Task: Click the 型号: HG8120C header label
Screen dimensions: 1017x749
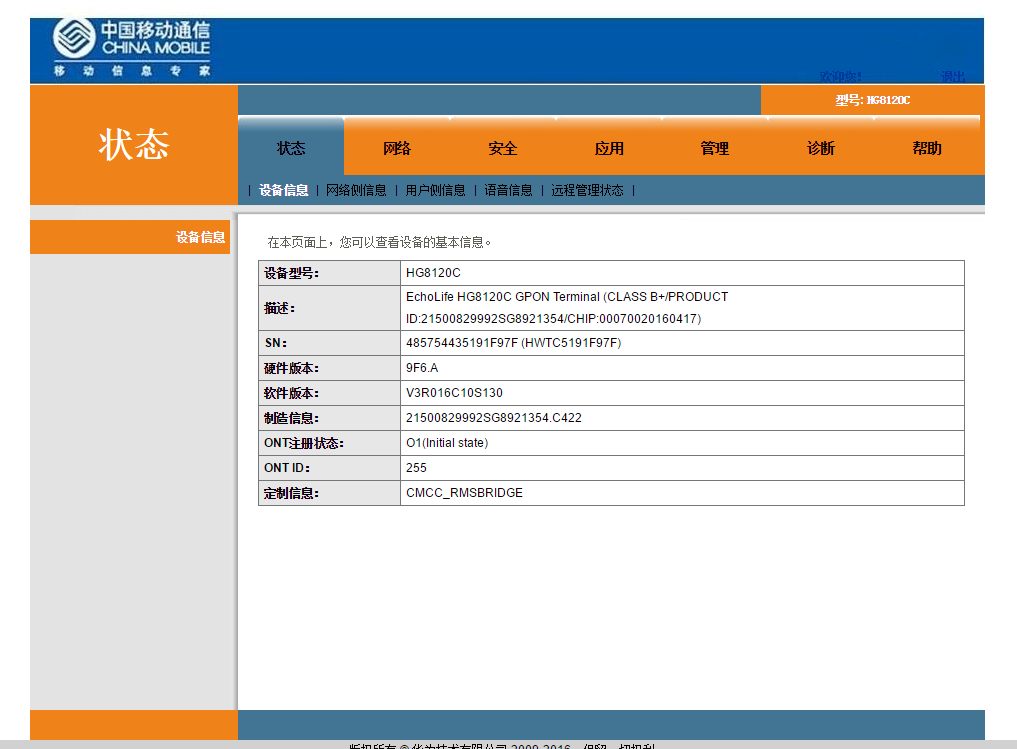Action: [872, 100]
